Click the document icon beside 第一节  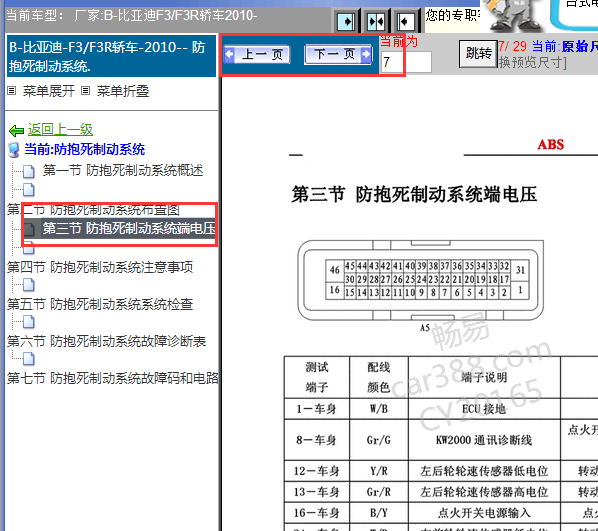(x=29, y=172)
